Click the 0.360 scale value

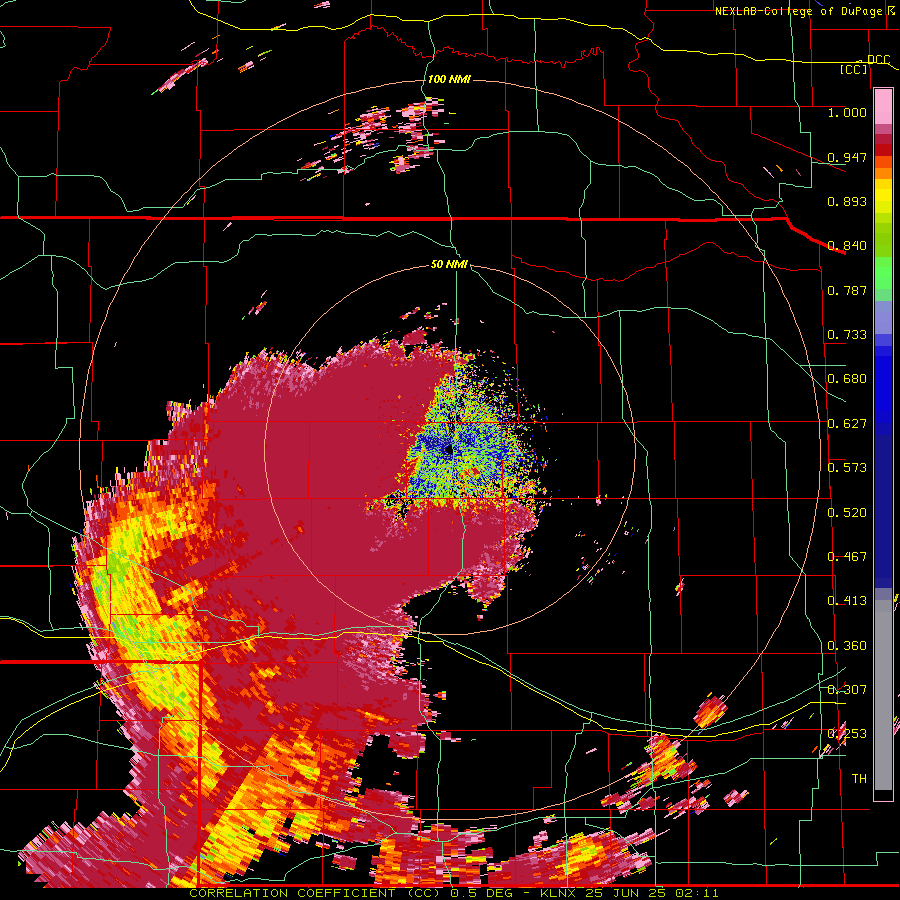(x=847, y=646)
